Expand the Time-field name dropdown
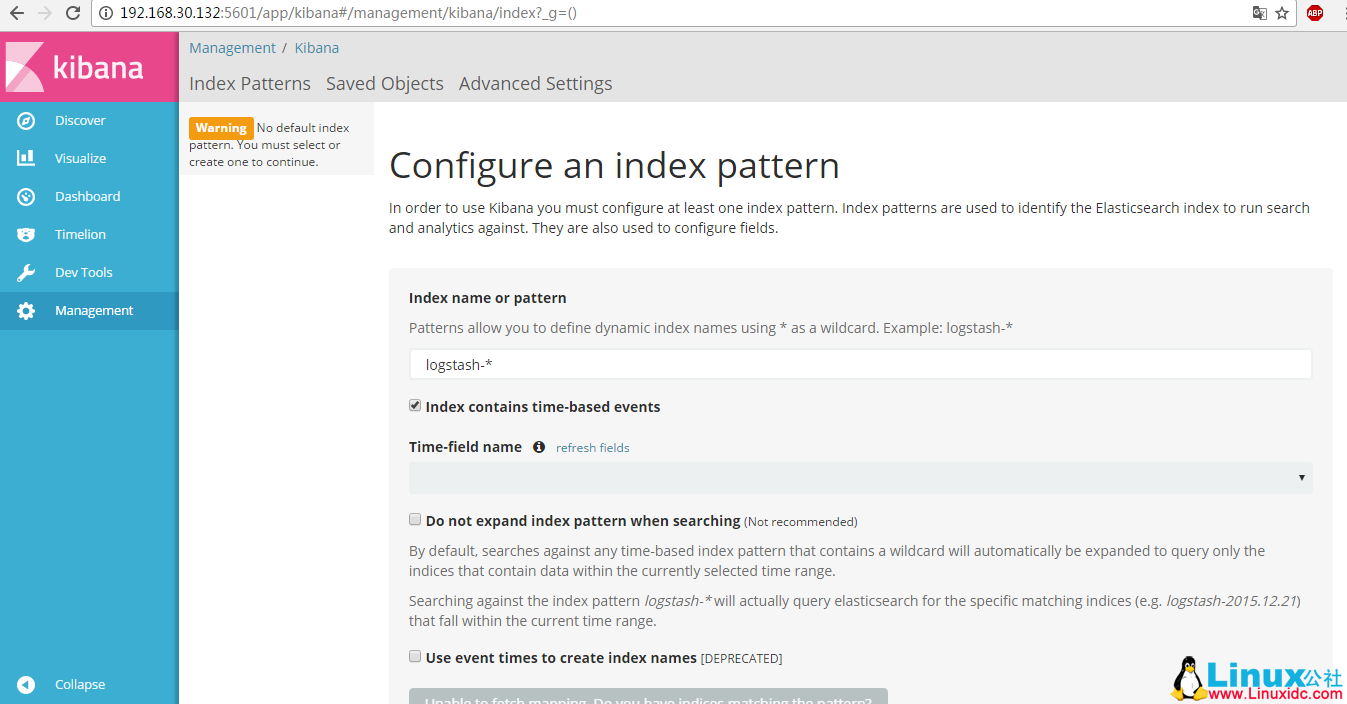Screen dimensions: 1347x704 860,478
